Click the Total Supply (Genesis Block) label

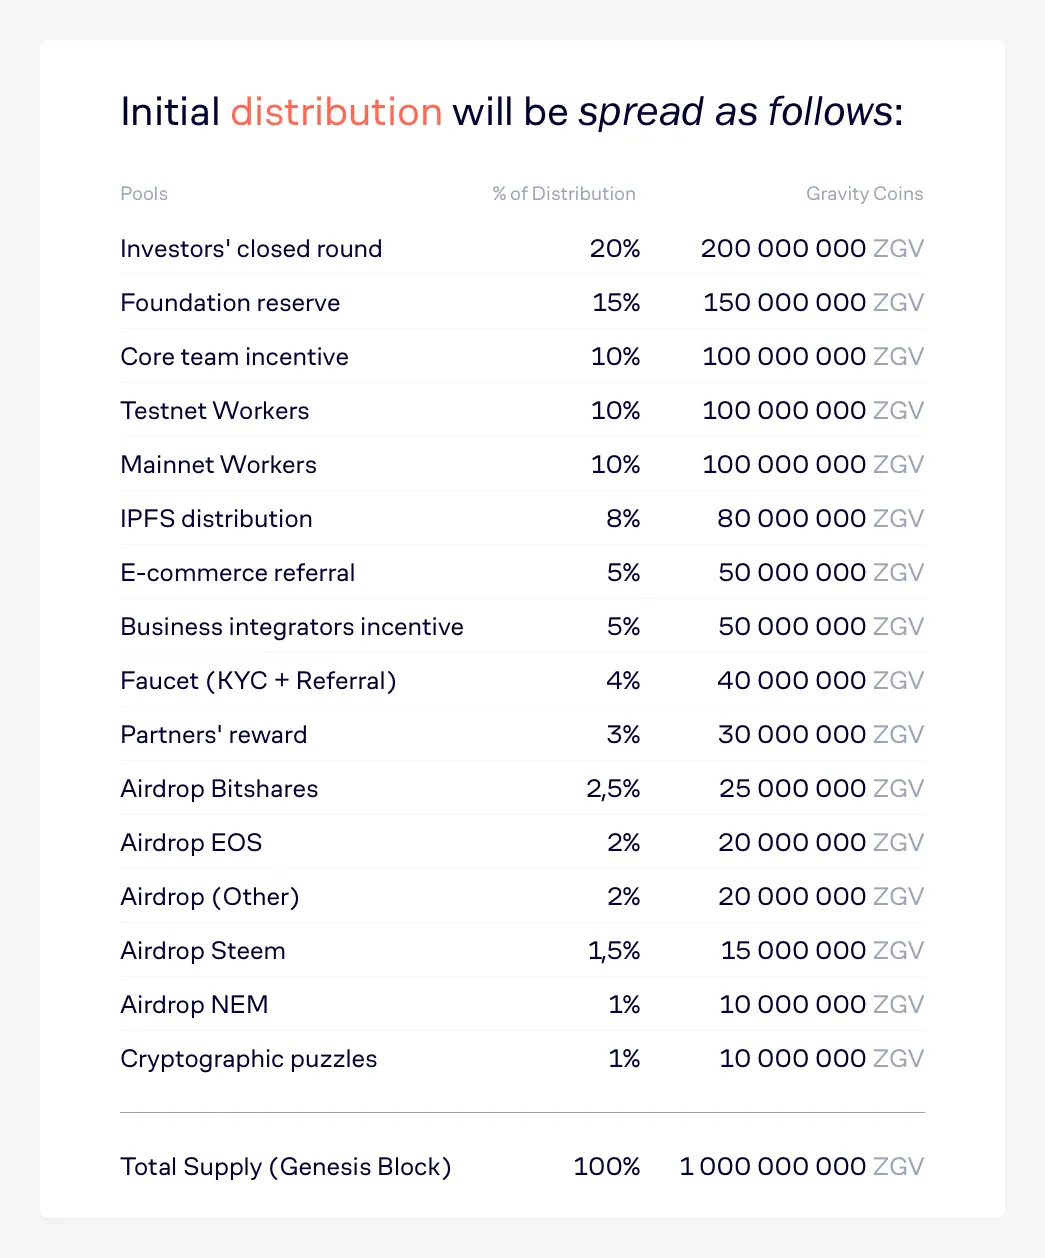coord(286,1167)
